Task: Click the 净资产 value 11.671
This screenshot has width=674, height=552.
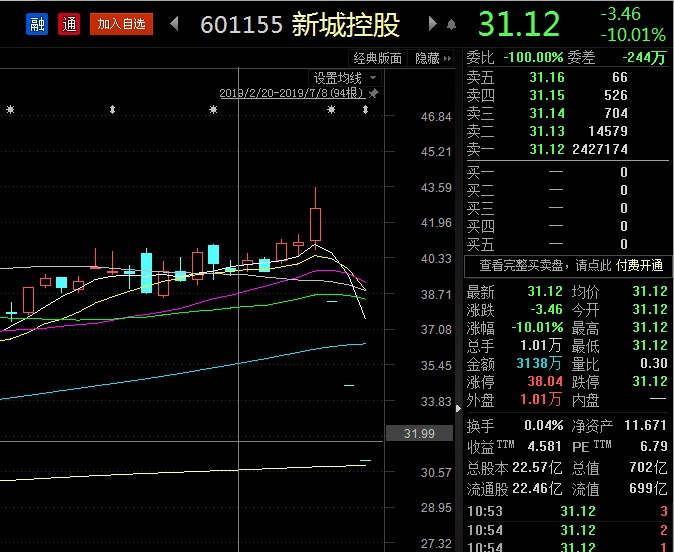Action: [645, 425]
